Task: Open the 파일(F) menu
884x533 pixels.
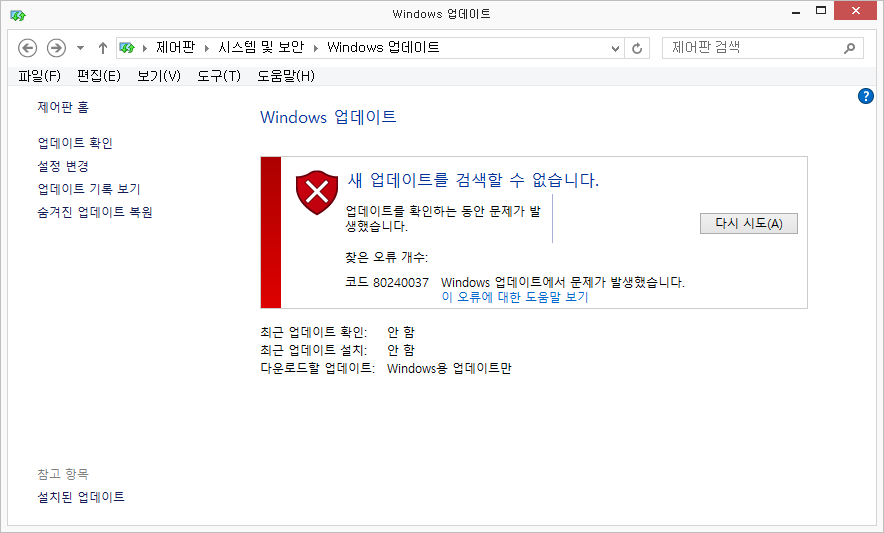Action: [x=39, y=76]
